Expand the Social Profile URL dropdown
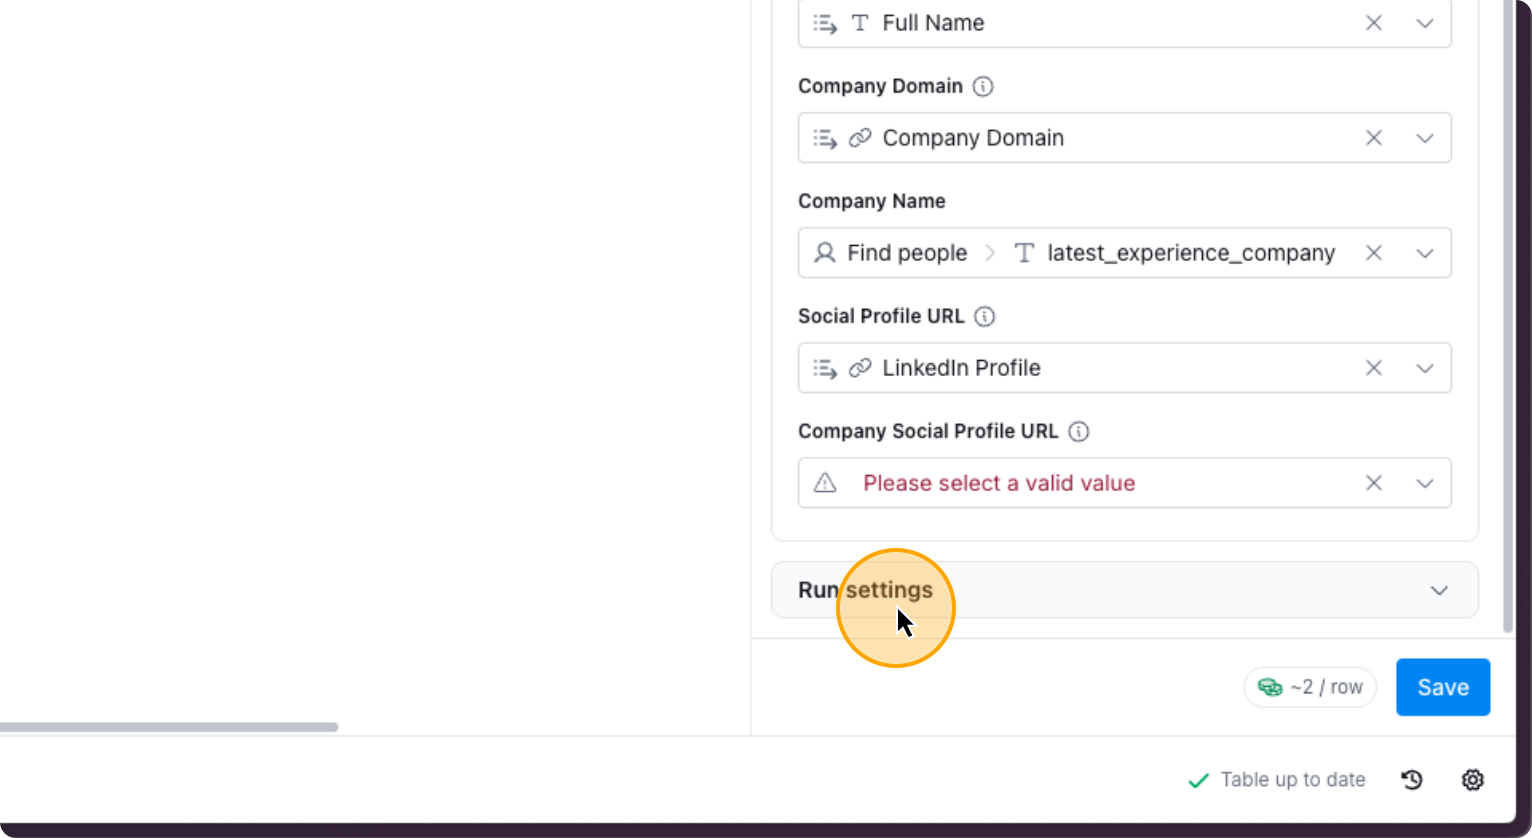 pyautogui.click(x=1425, y=368)
